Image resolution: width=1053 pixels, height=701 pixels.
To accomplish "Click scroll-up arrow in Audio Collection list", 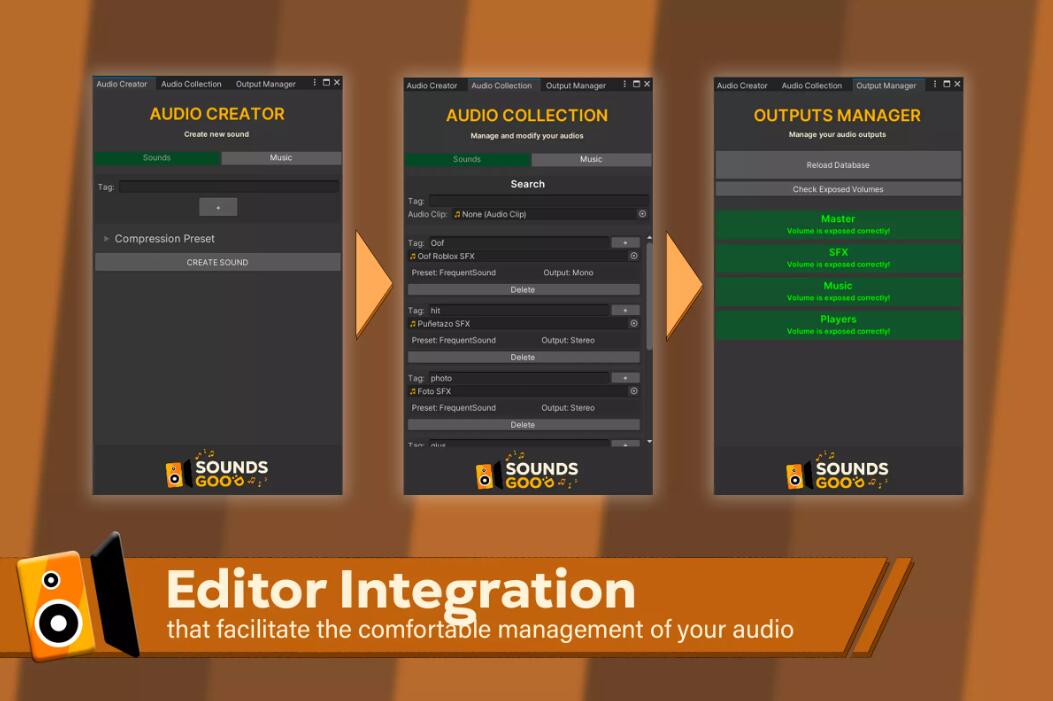I will coord(649,239).
